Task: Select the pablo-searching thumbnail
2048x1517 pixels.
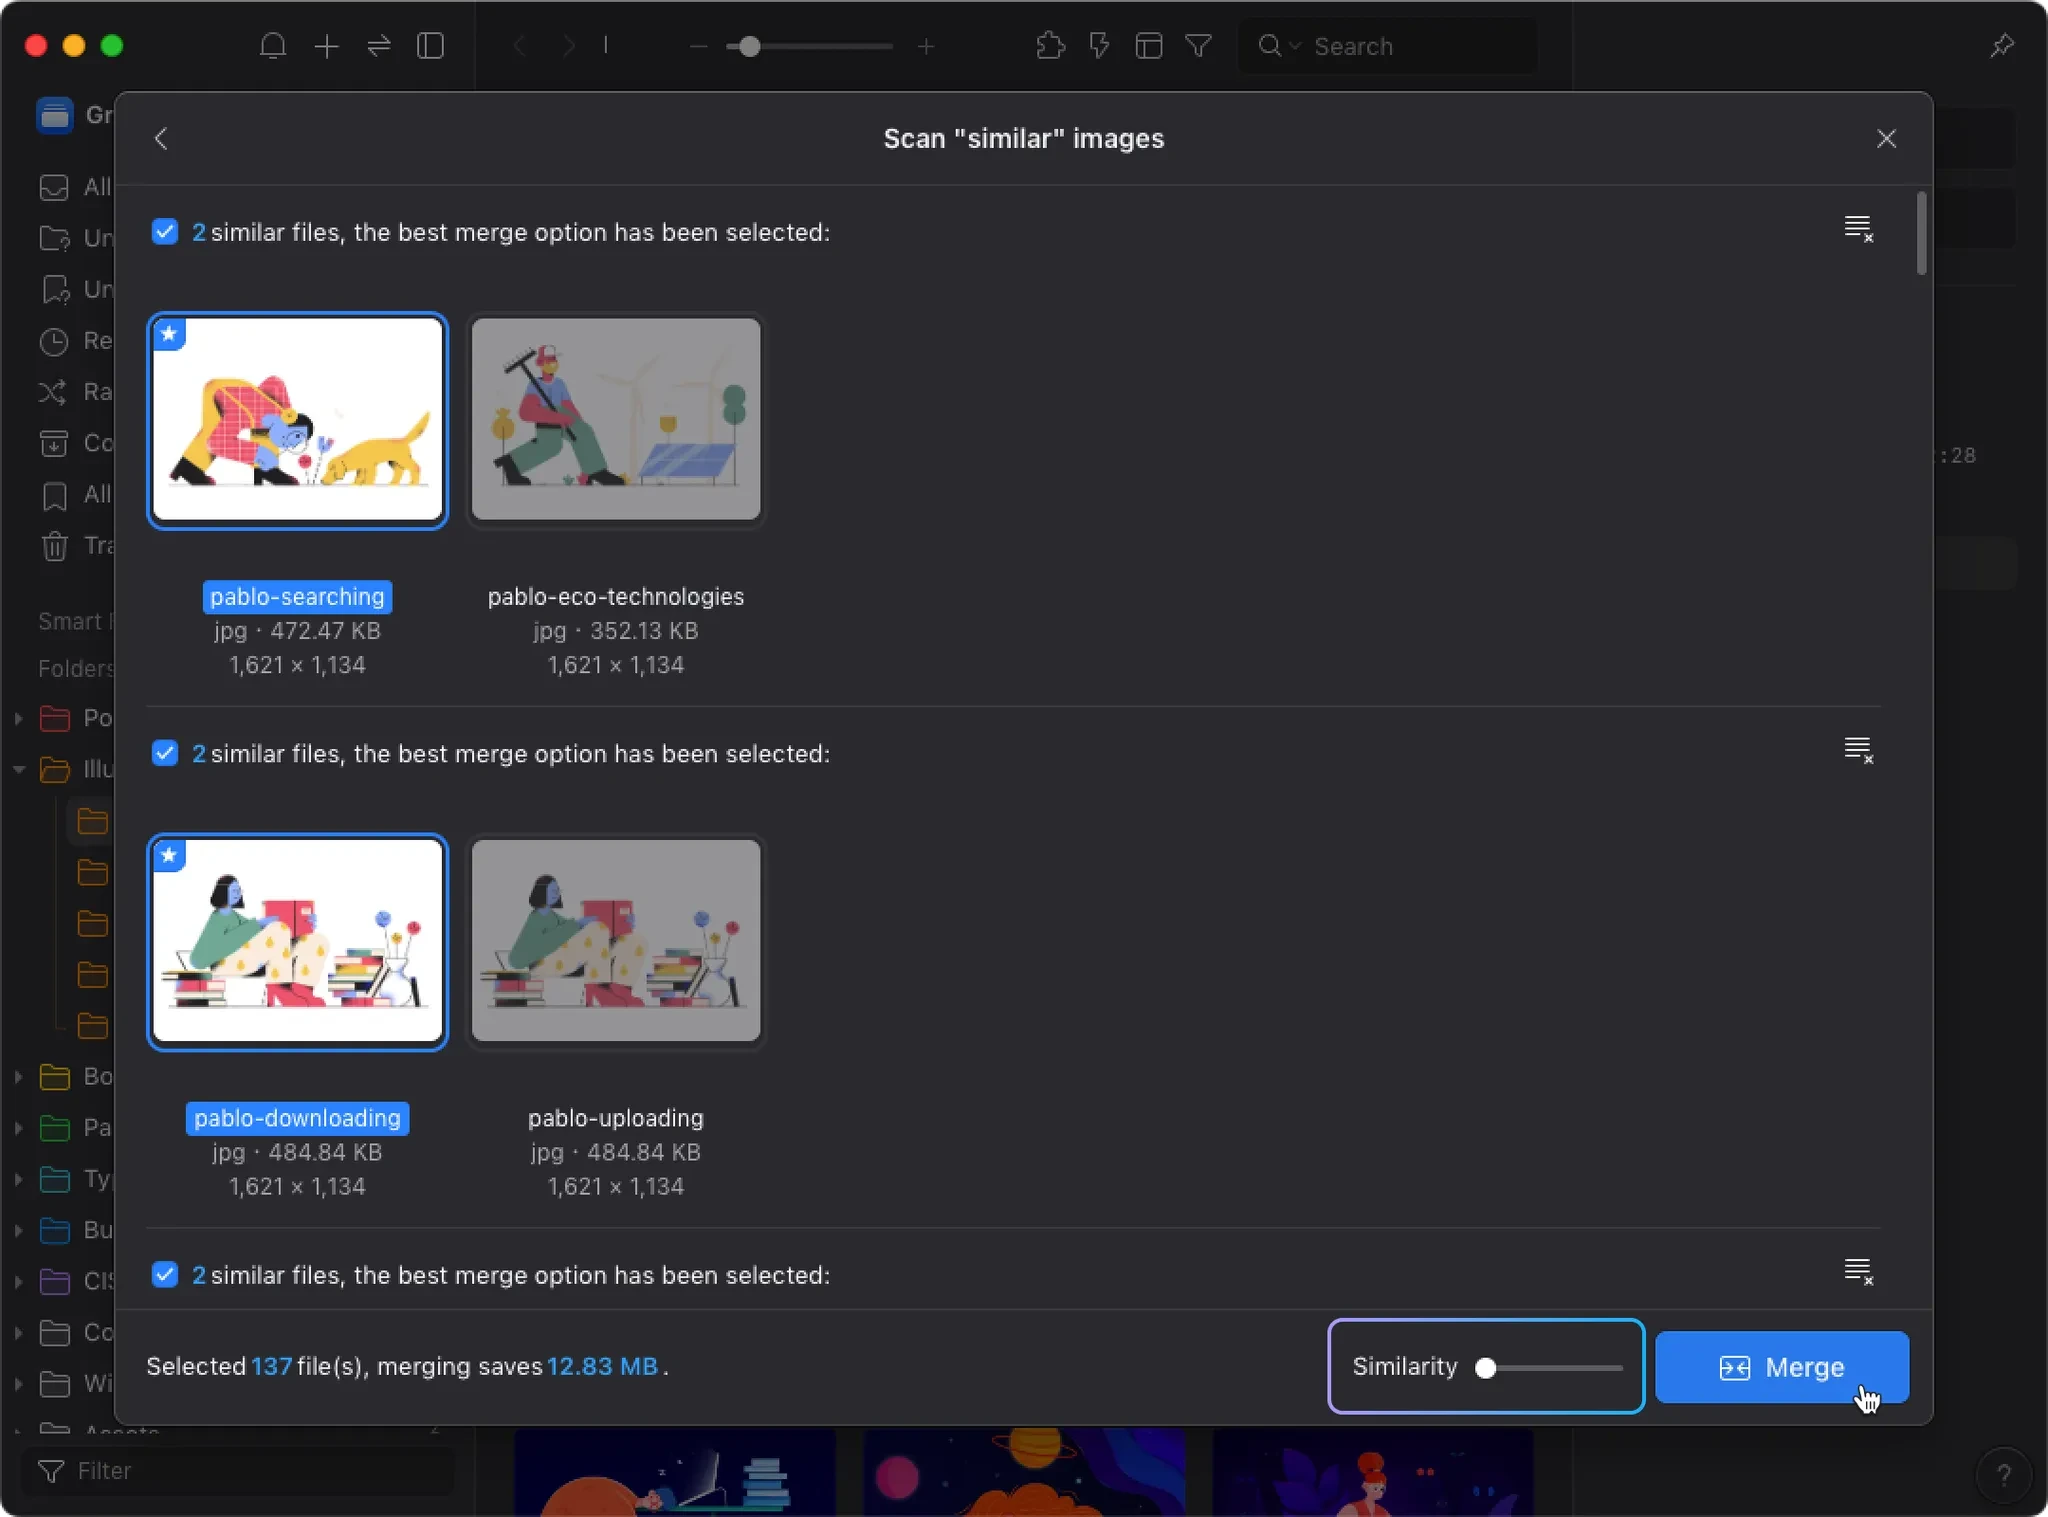Action: click(297, 421)
